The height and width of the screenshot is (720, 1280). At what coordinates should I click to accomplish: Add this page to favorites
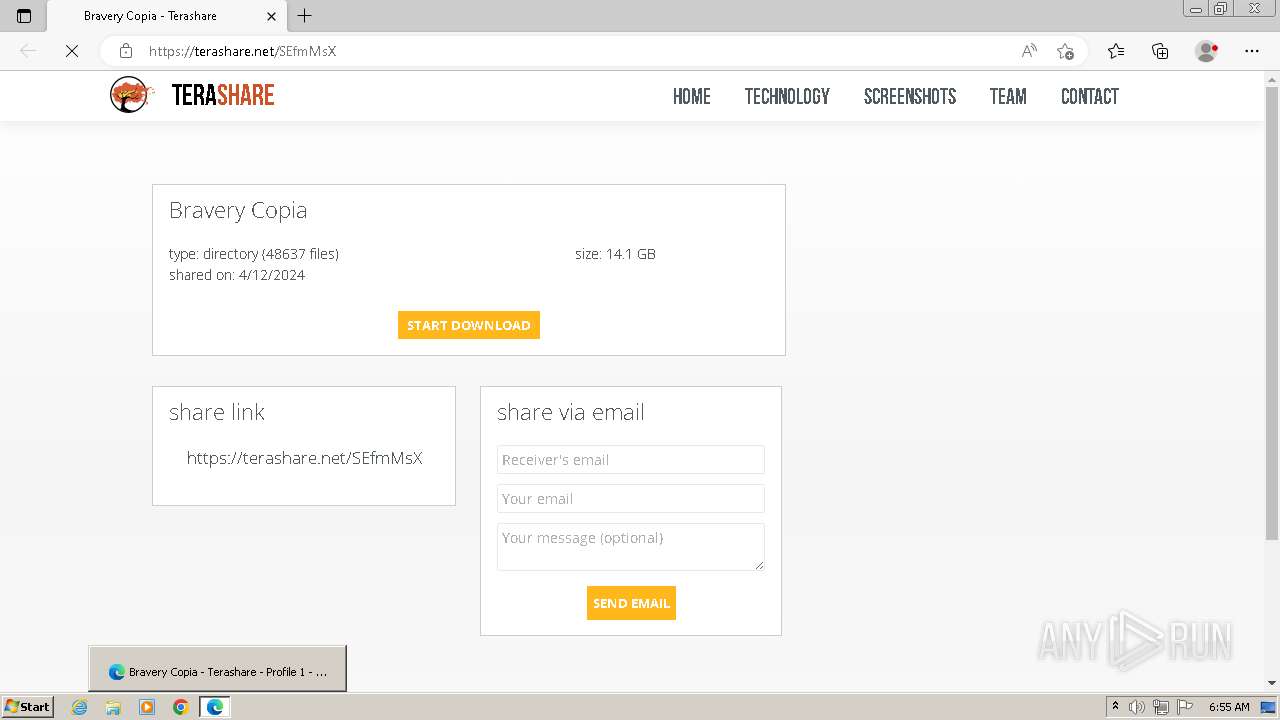click(x=1065, y=51)
